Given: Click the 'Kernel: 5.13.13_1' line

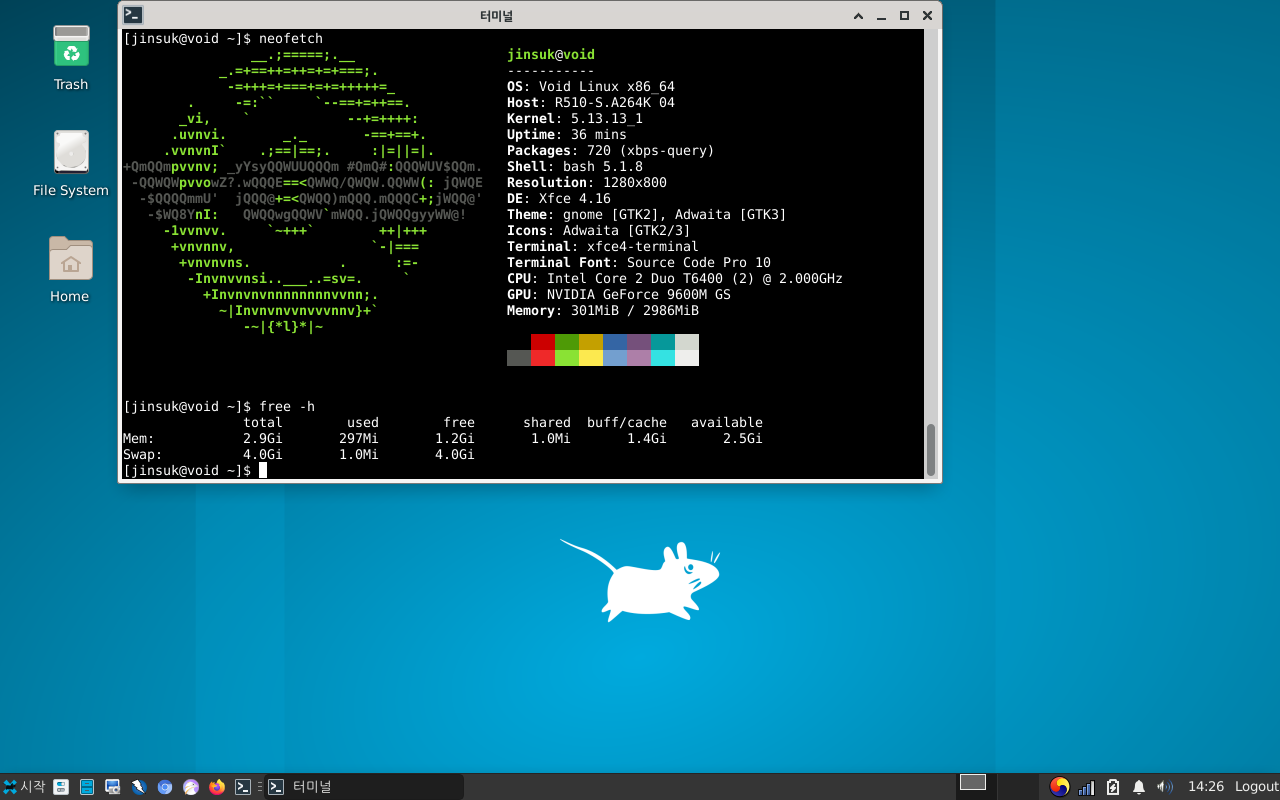Looking at the screenshot, I should point(575,119).
